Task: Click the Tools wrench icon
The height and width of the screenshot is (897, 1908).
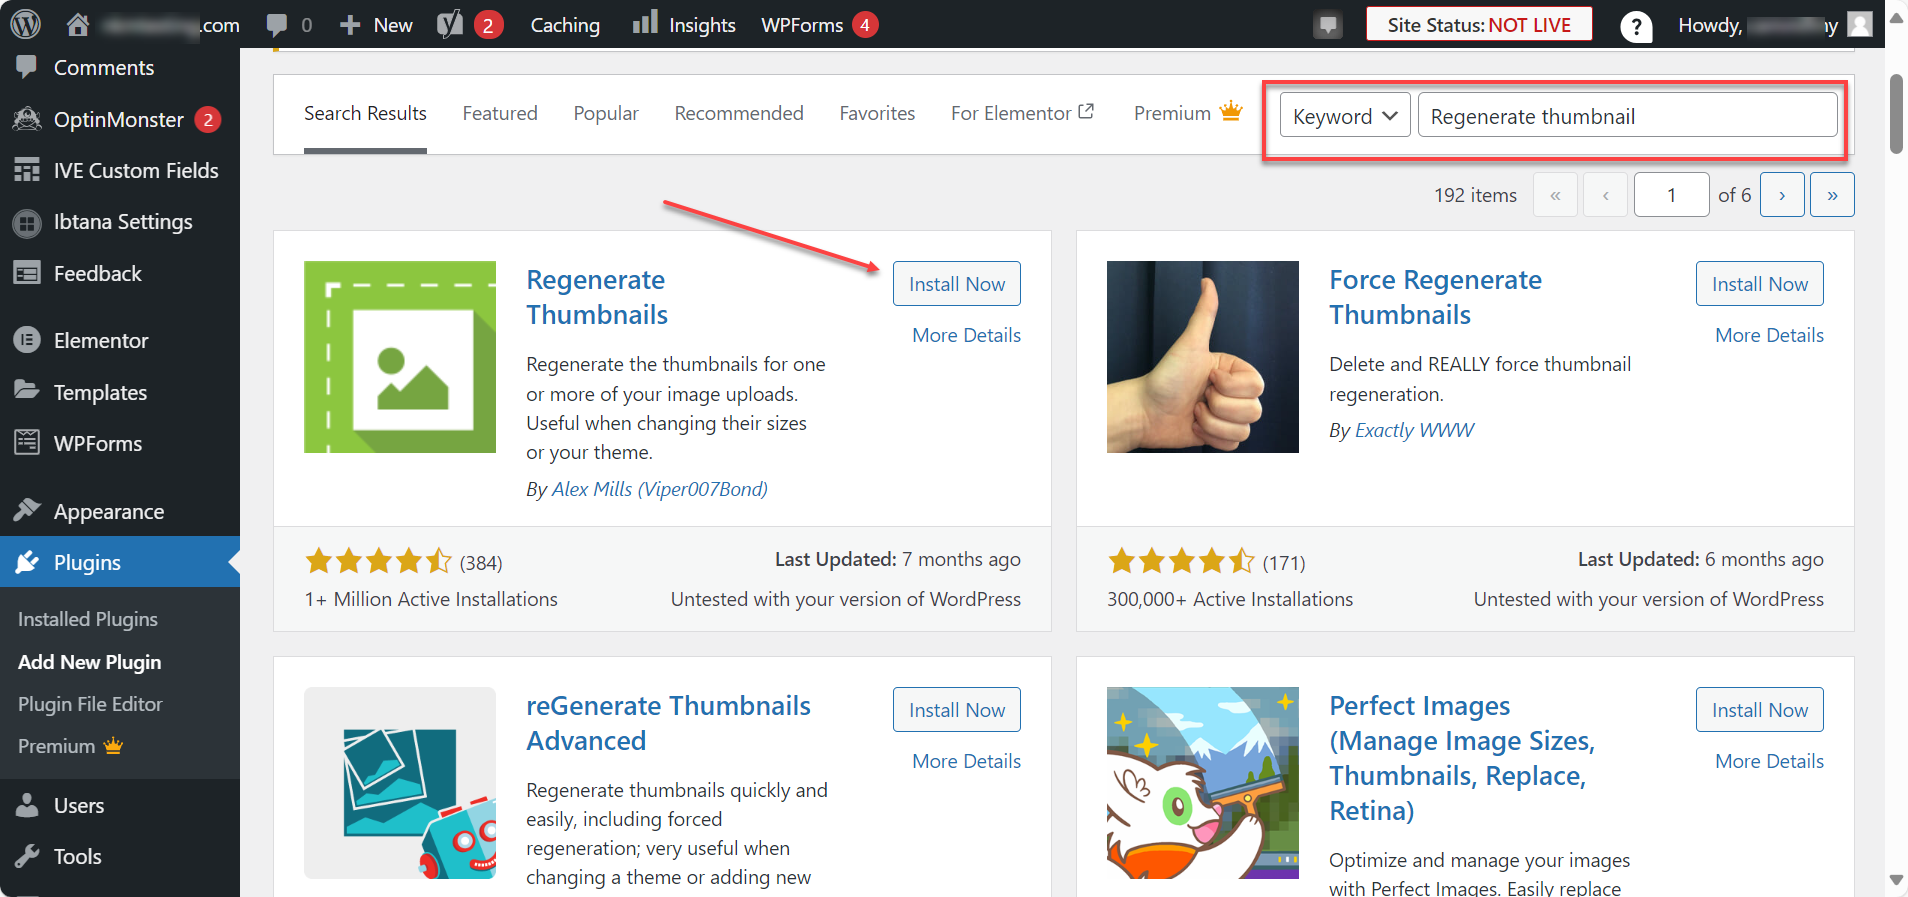Action: 27,856
